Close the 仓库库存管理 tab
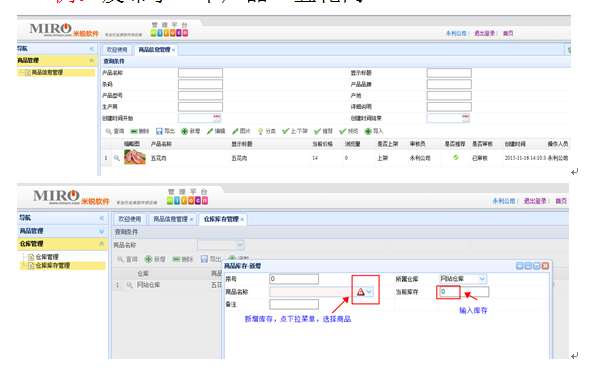The height and width of the screenshot is (373, 593). 242,219
